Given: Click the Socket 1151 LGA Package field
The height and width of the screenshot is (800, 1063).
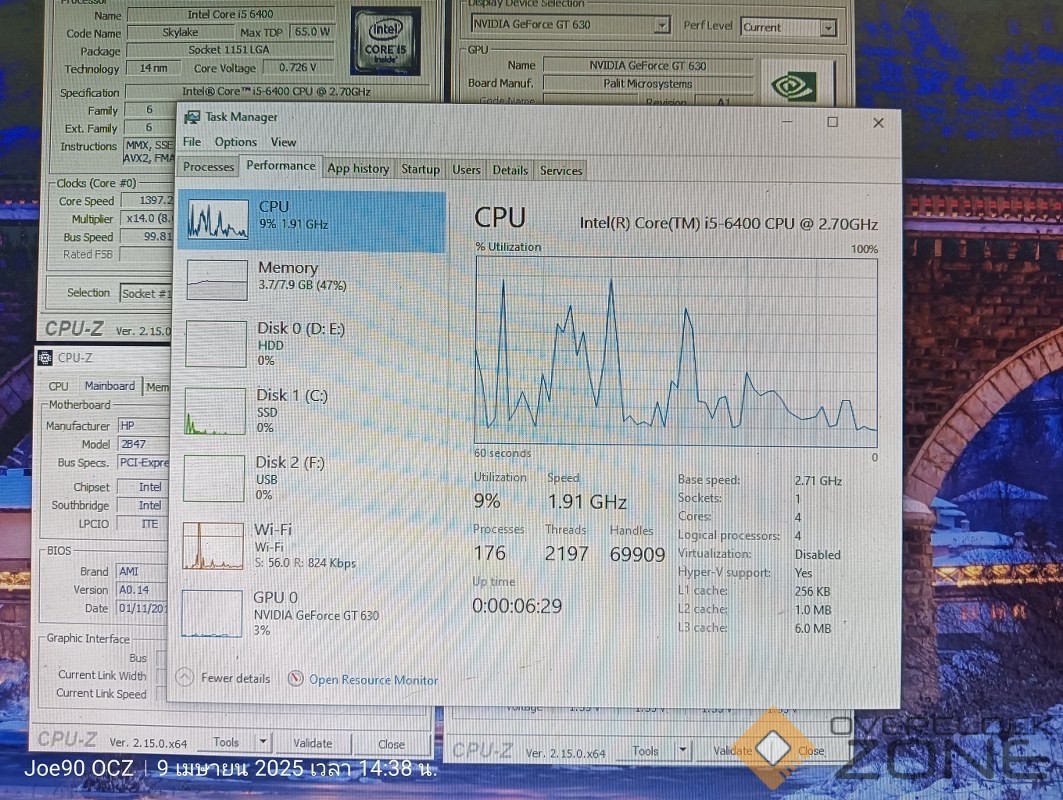Looking at the screenshot, I should click(x=230, y=49).
